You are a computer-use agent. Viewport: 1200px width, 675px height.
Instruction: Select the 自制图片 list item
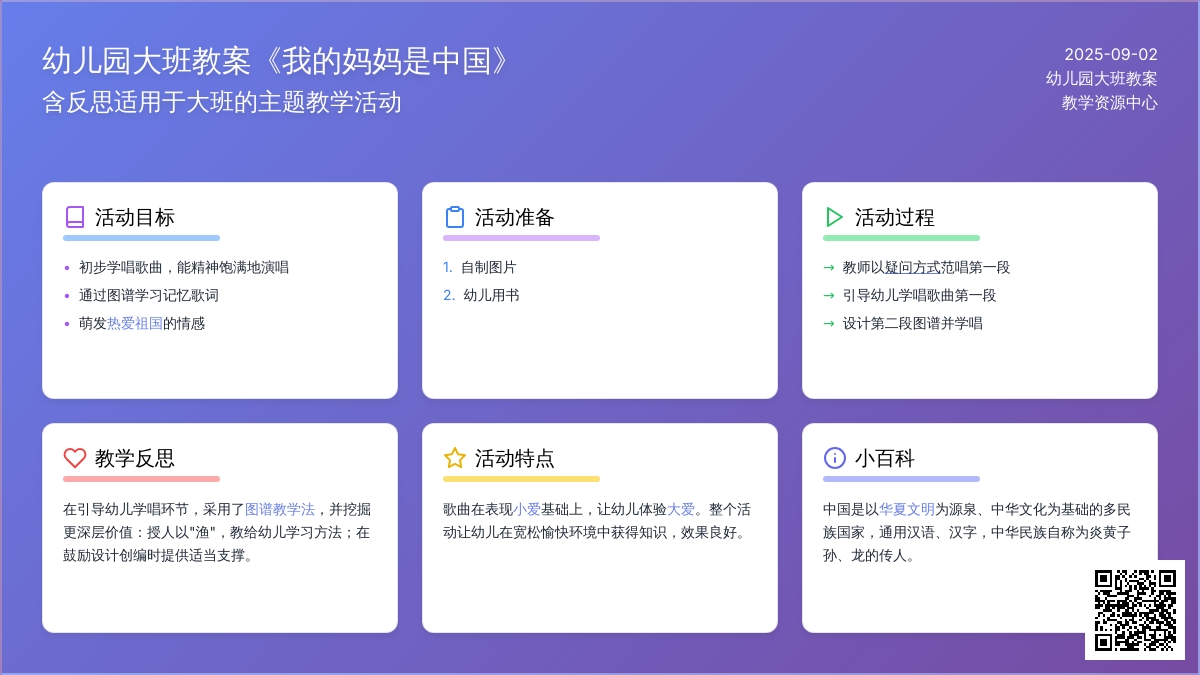tap(489, 268)
